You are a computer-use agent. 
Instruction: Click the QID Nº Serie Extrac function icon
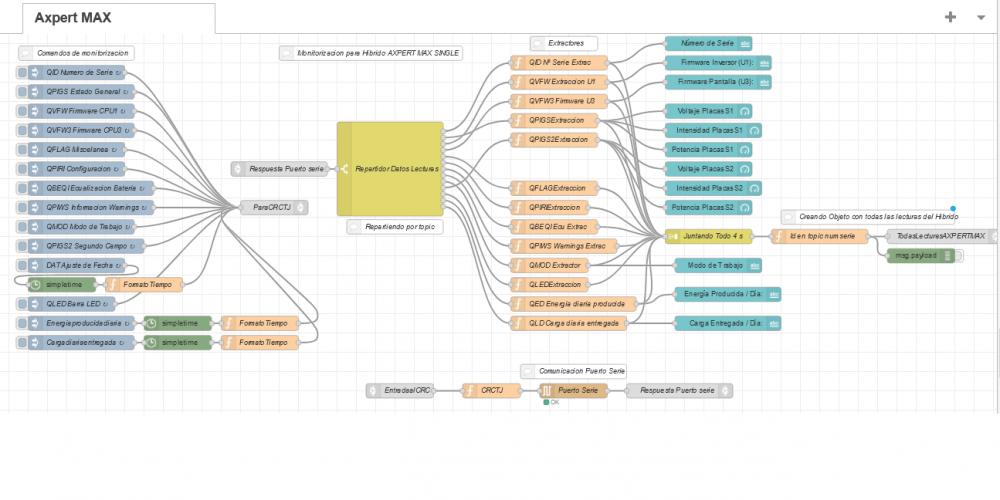coord(518,63)
